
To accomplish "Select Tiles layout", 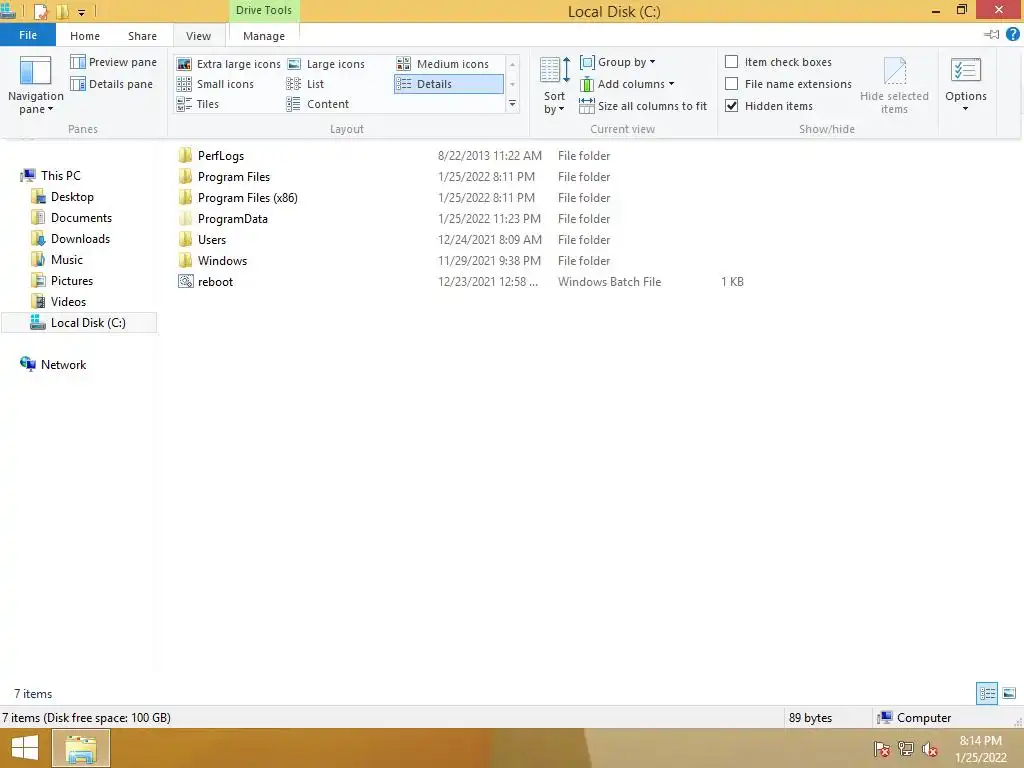I will (x=198, y=104).
